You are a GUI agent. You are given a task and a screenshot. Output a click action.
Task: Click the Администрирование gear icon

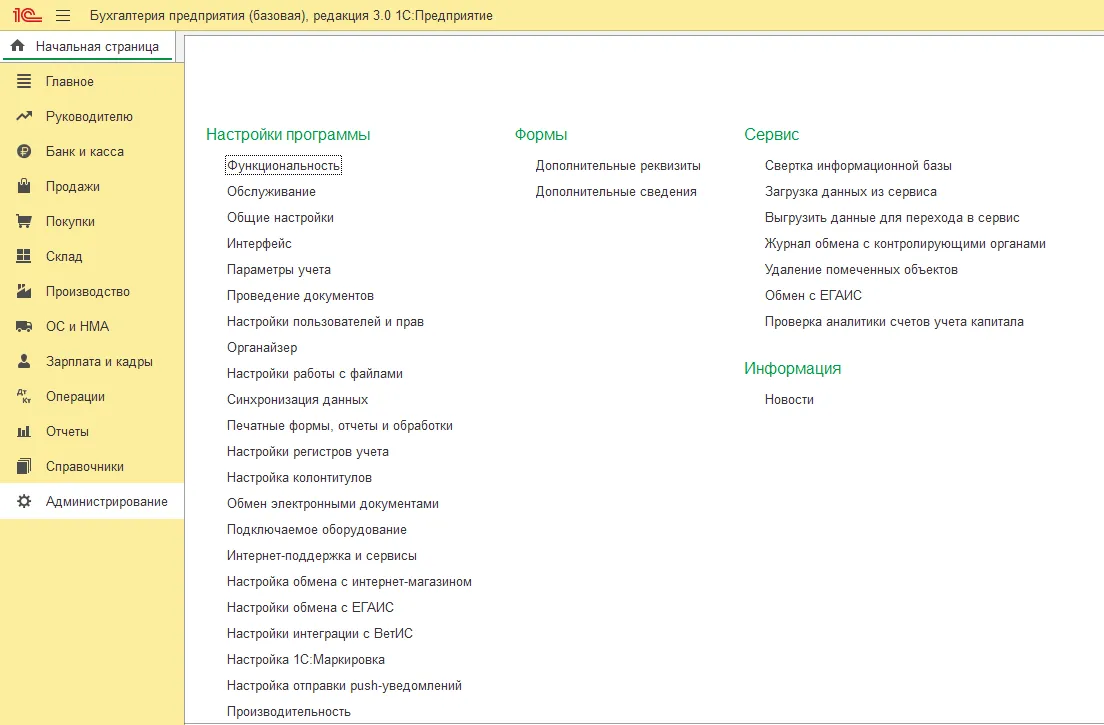pos(24,501)
